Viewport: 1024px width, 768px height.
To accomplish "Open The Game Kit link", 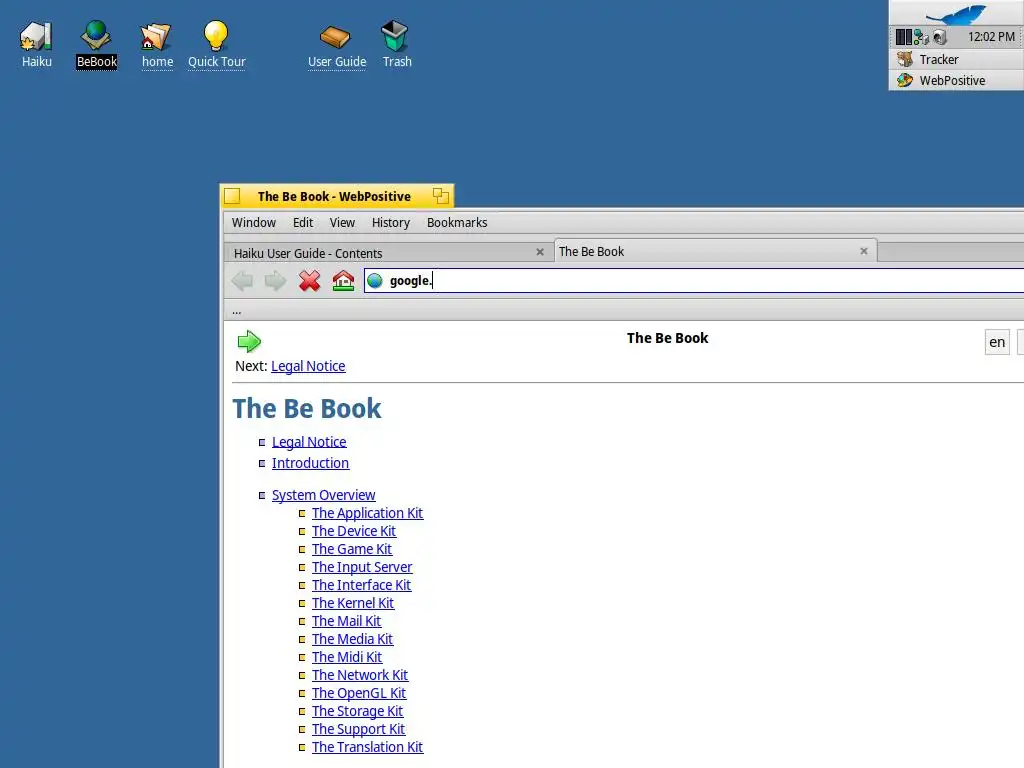I will (x=351, y=549).
